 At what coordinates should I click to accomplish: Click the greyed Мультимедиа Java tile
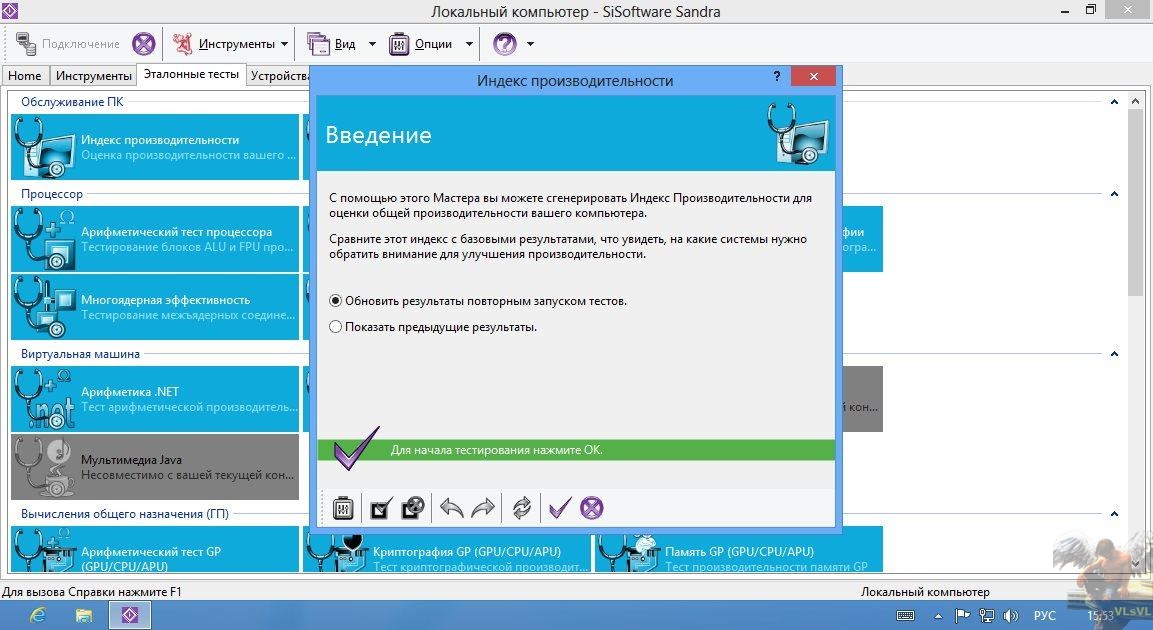click(155, 467)
